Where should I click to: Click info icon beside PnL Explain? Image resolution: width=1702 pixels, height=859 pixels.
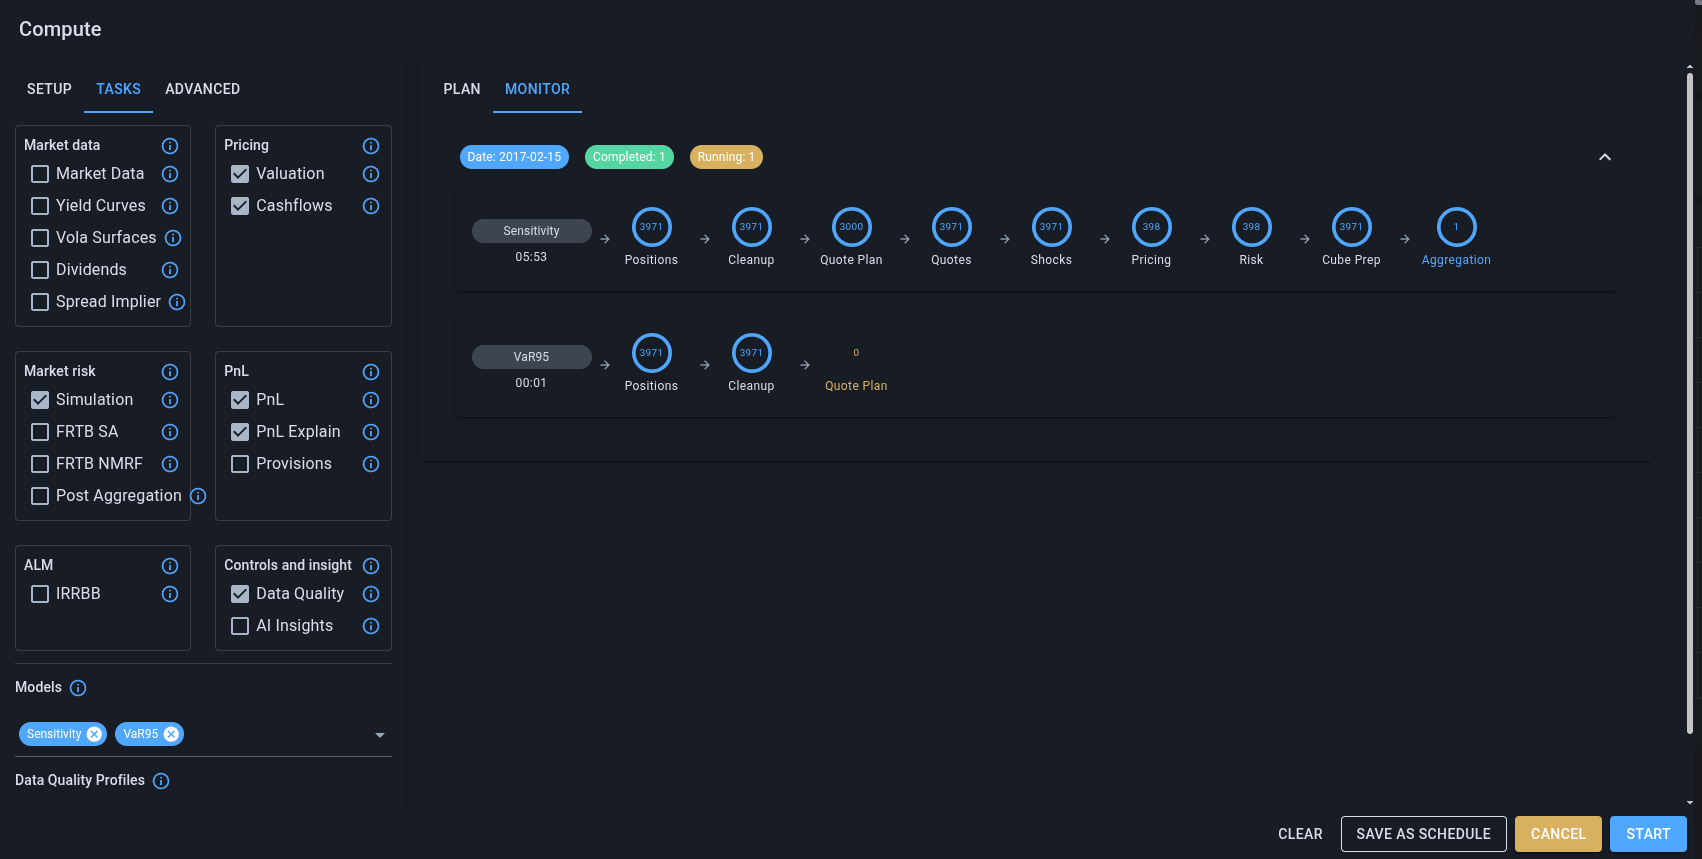371,432
